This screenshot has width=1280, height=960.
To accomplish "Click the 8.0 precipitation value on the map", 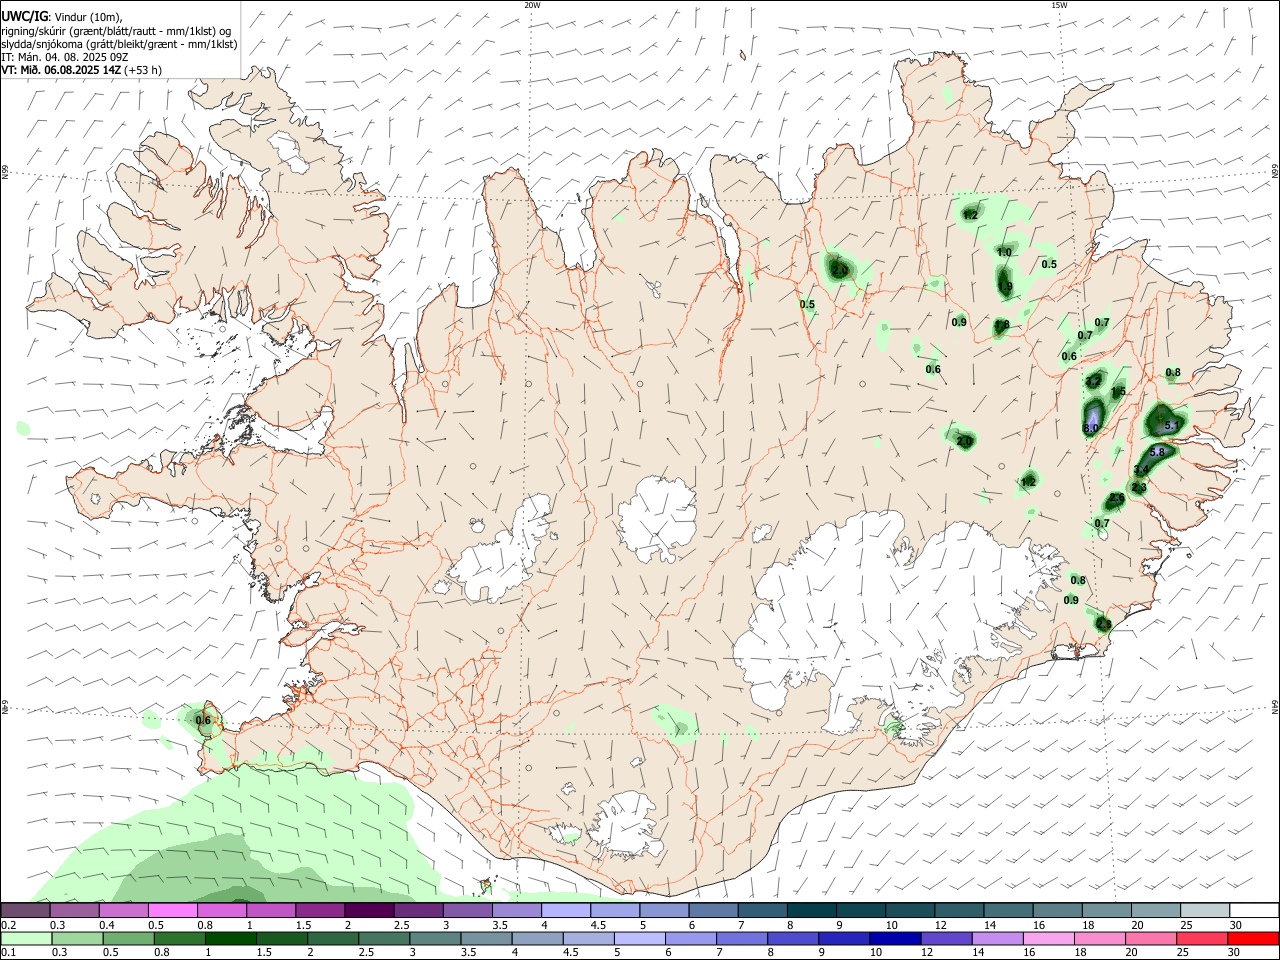I will [x=1091, y=428].
